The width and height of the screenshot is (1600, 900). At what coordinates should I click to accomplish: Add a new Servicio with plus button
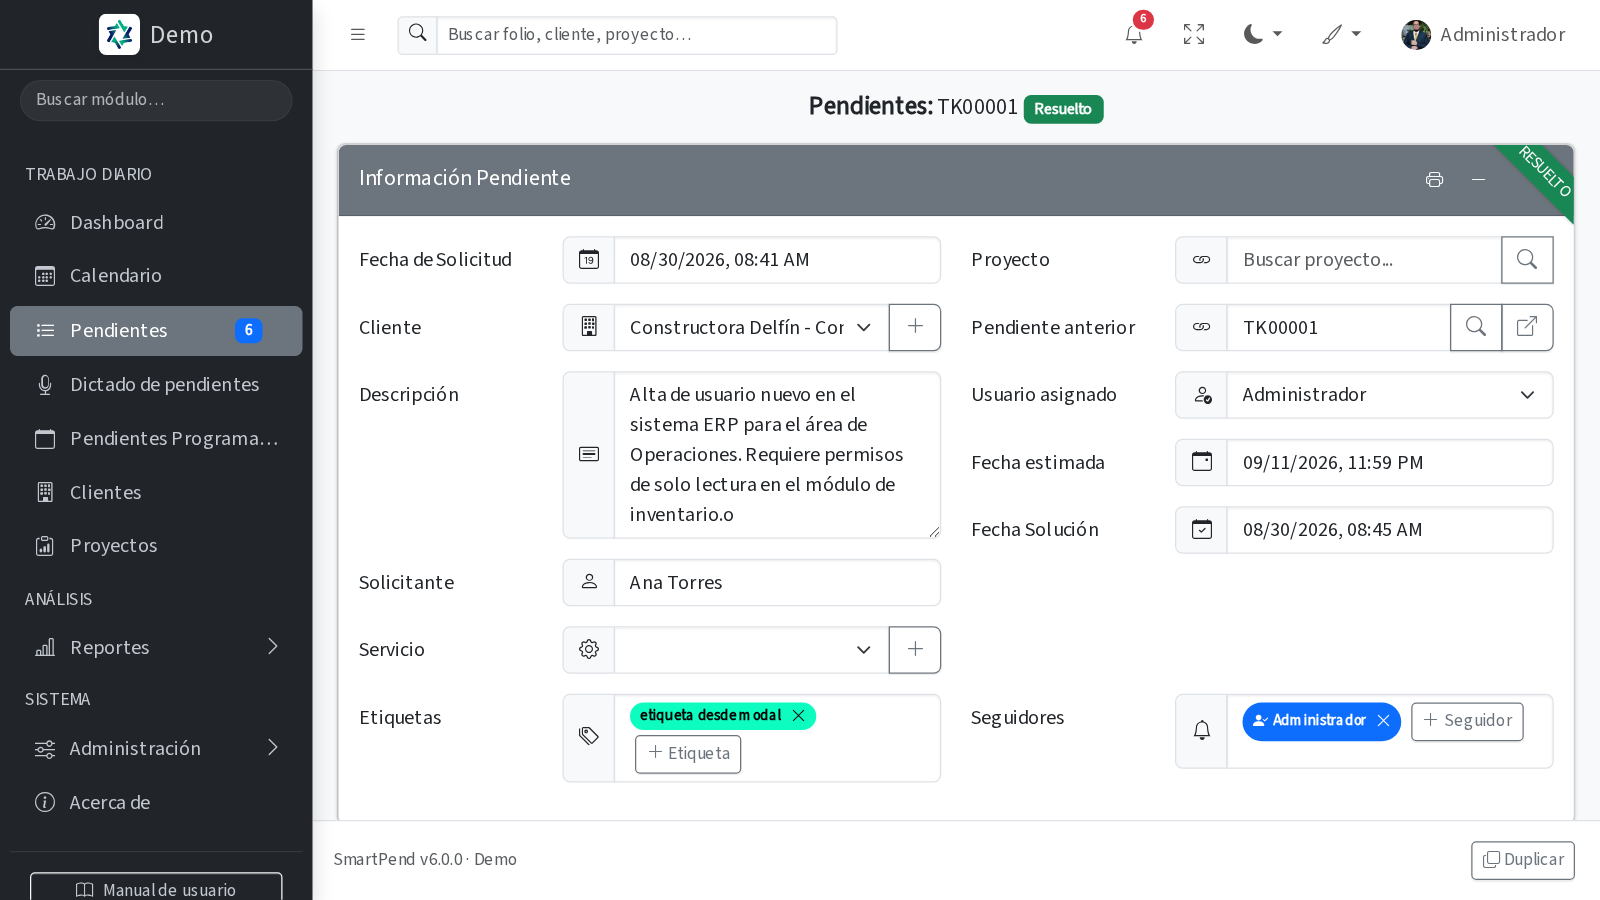click(915, 650)
